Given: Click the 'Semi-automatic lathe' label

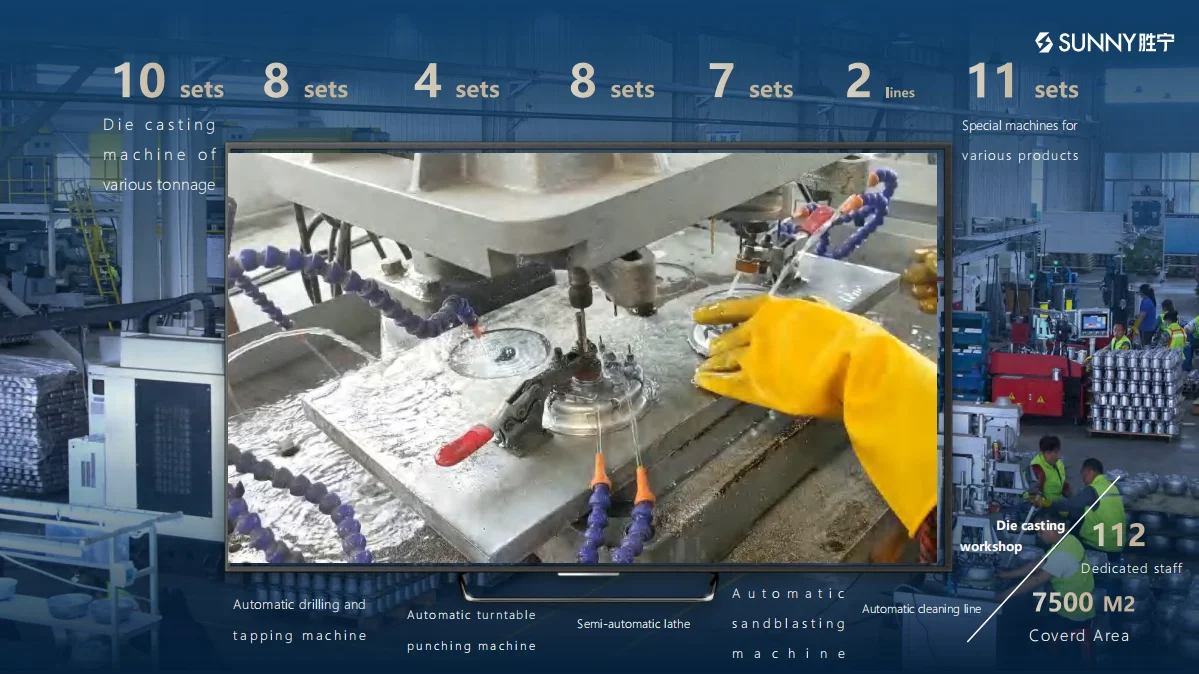Looking at the screenshot, I should (633, 624).
